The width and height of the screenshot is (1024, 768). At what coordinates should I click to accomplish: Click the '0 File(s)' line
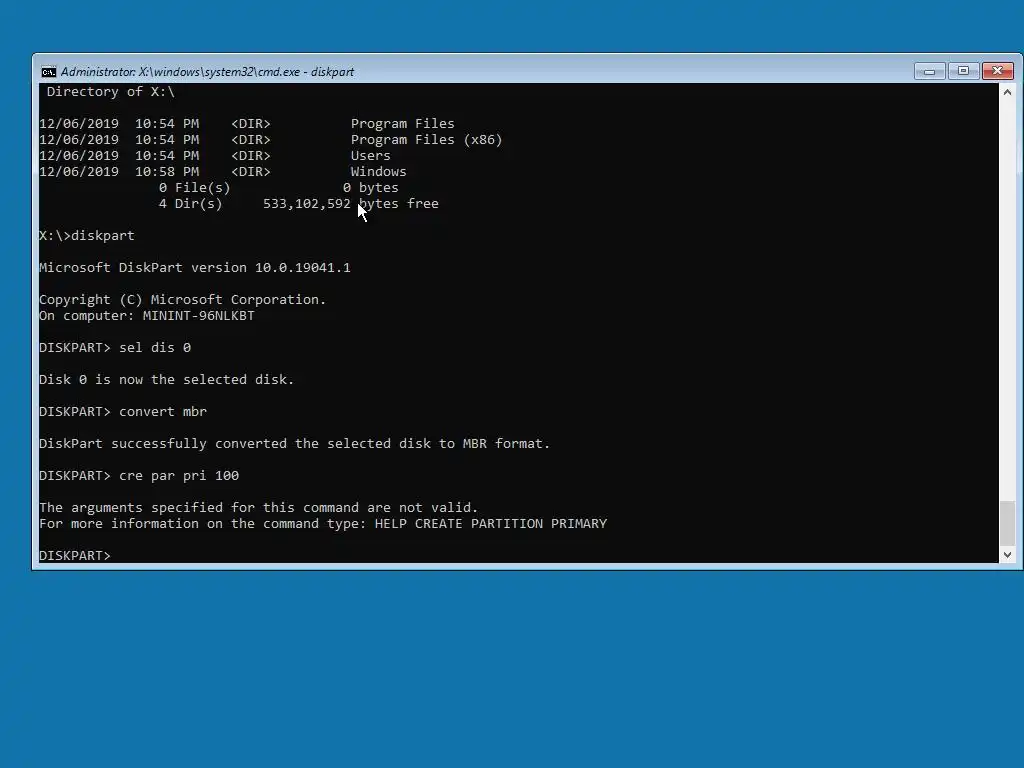(x=195, y=187)
